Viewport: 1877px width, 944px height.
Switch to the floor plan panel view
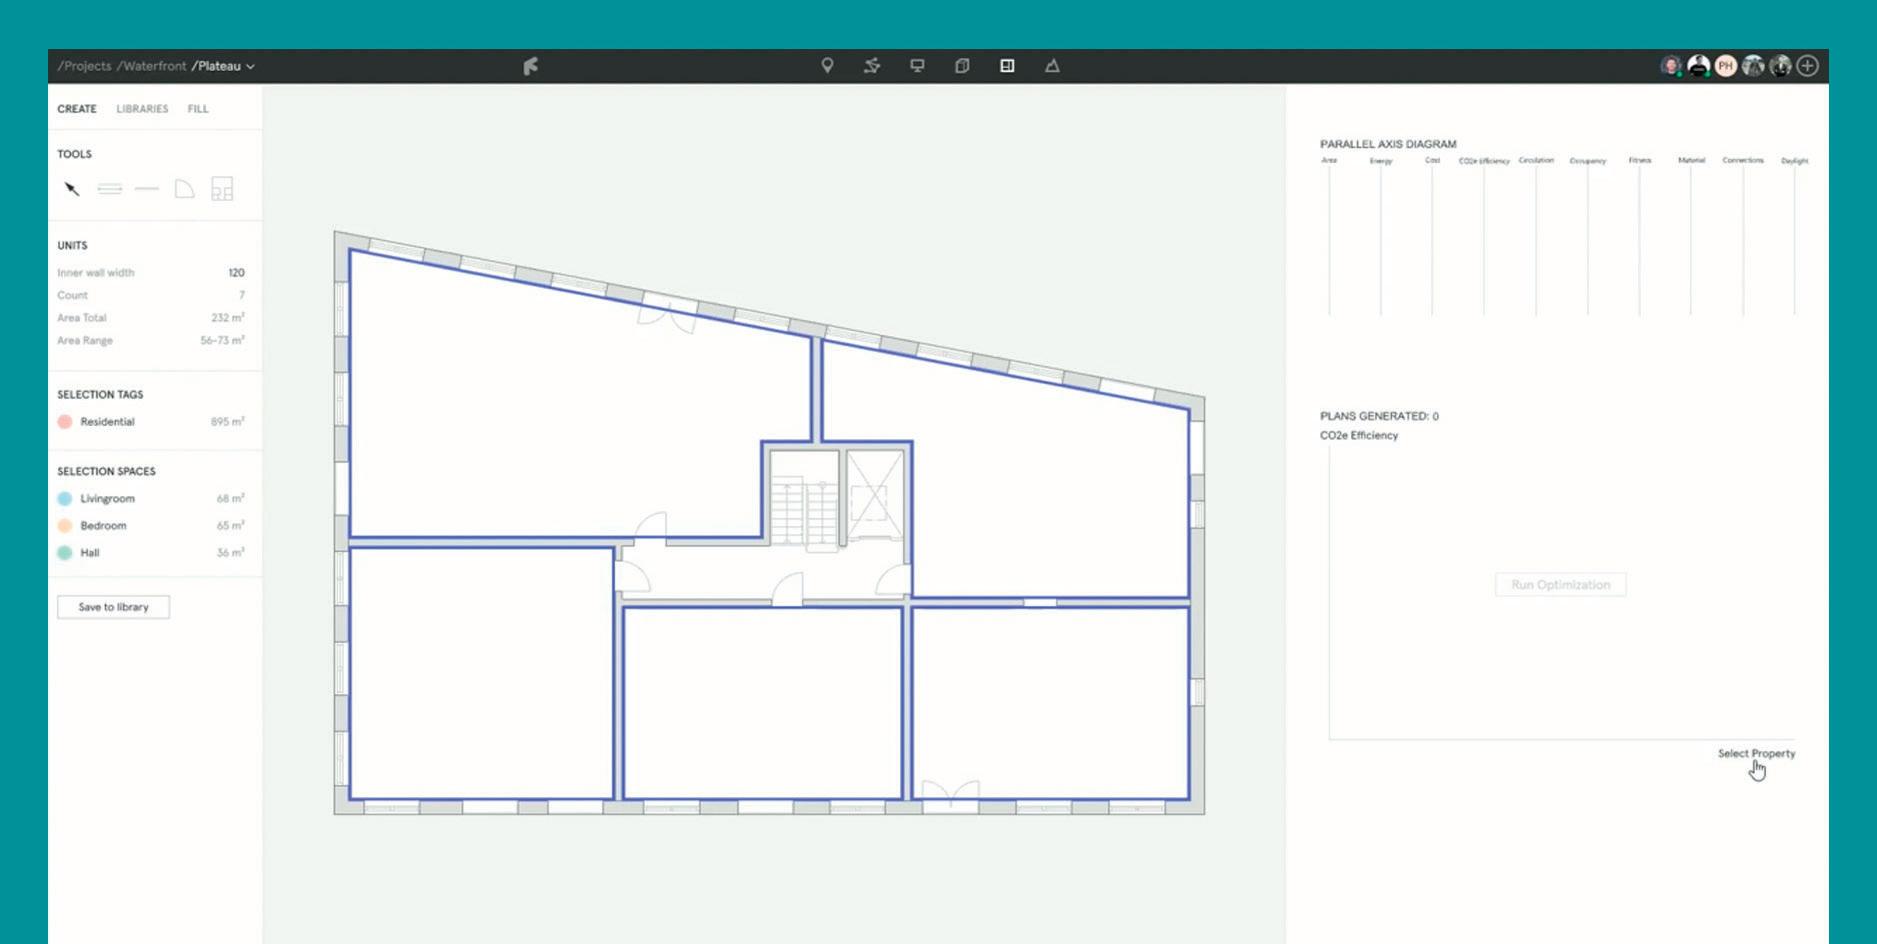click(1007, 66)
